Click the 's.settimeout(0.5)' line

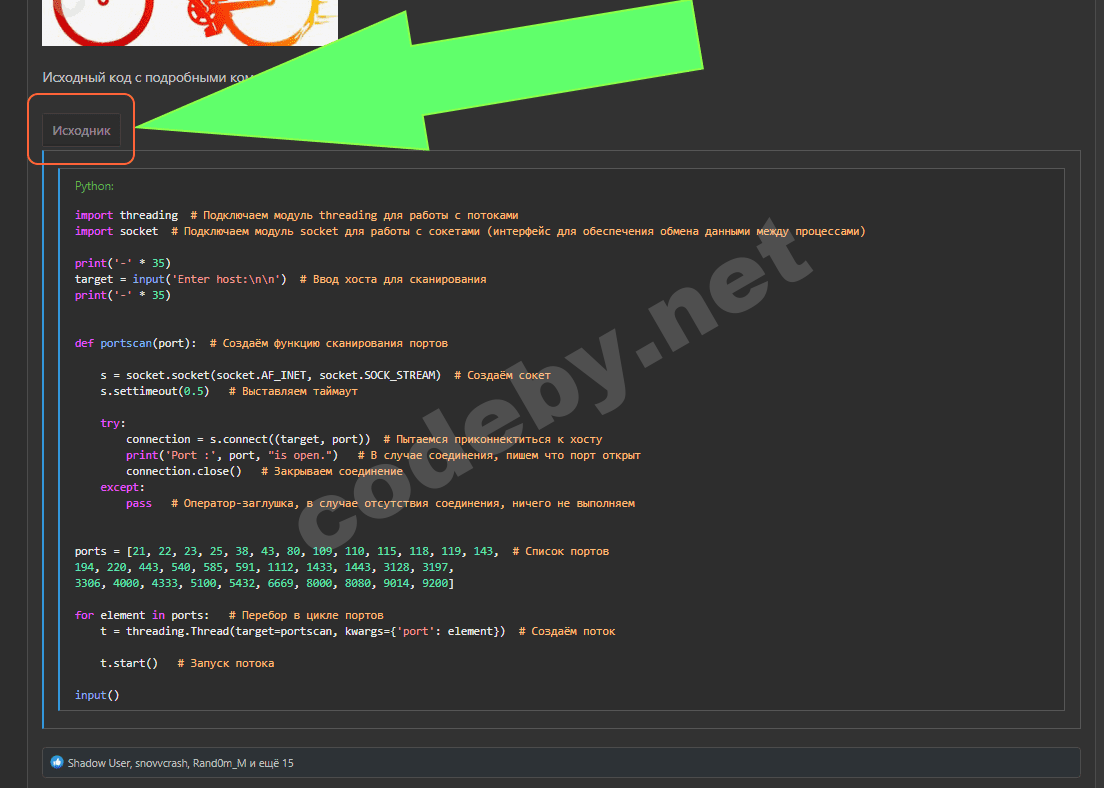click(x=229, y=392)
